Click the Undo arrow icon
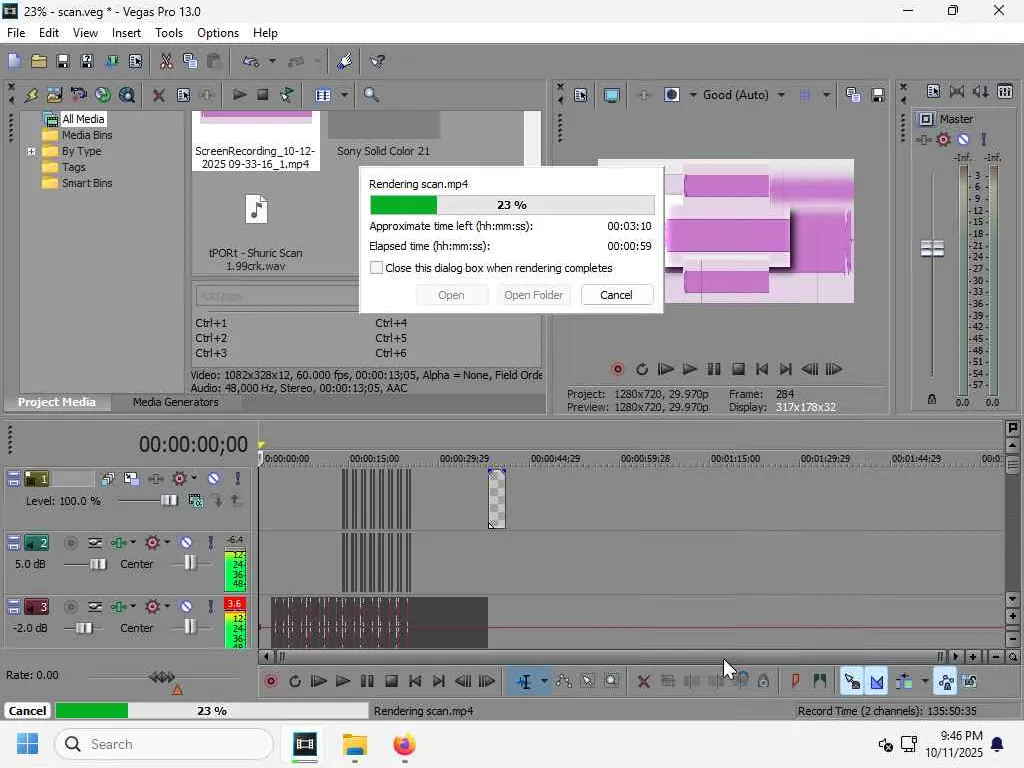The width and height of the screenshot is (1024, 768). click(251, 61)
